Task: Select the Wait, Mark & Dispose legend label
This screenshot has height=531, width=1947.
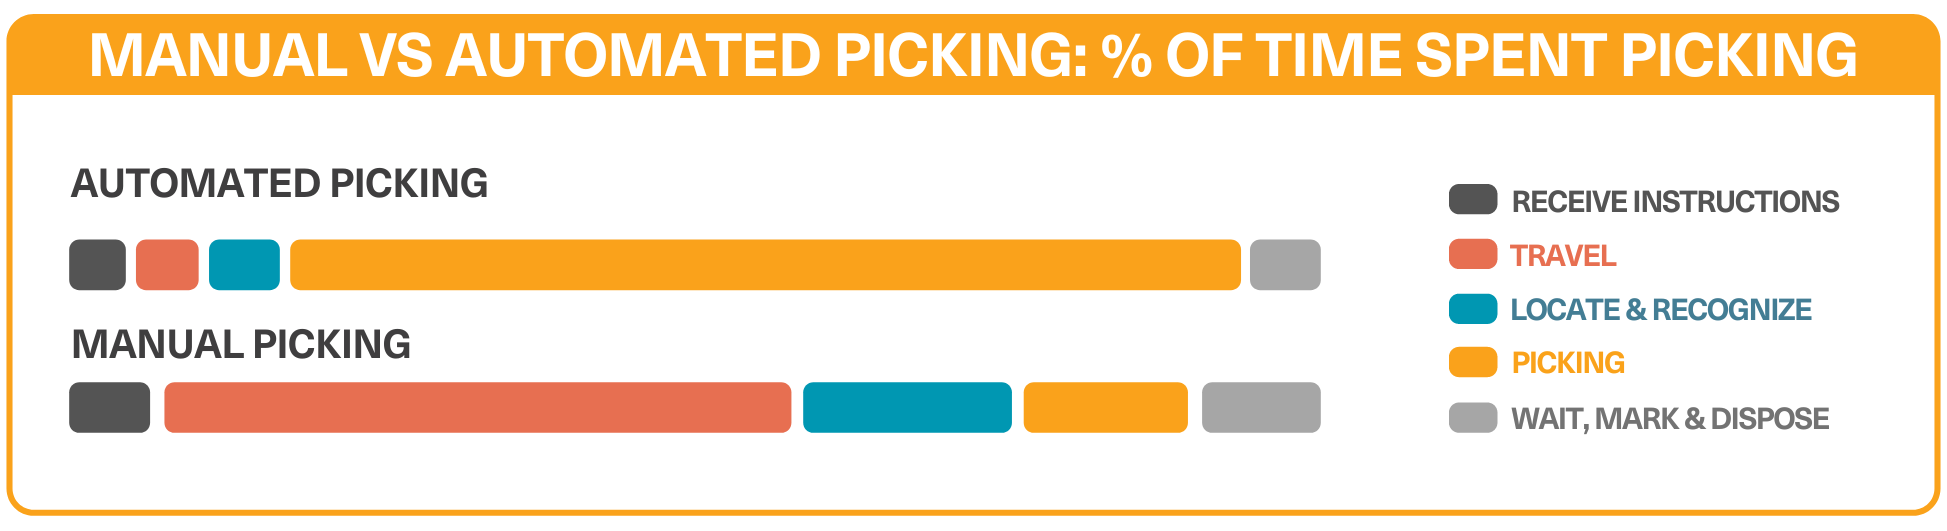Action: [x=1669, y=419]
